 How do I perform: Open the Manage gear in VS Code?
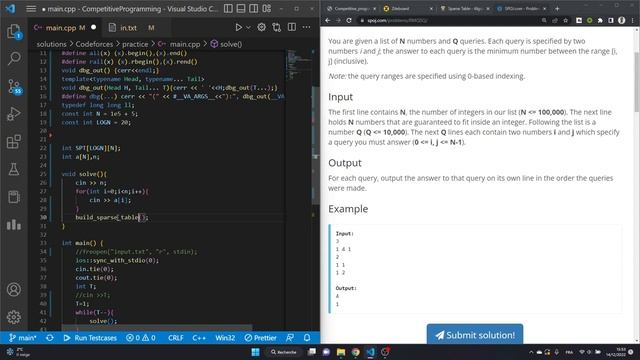tap(14, 317)
